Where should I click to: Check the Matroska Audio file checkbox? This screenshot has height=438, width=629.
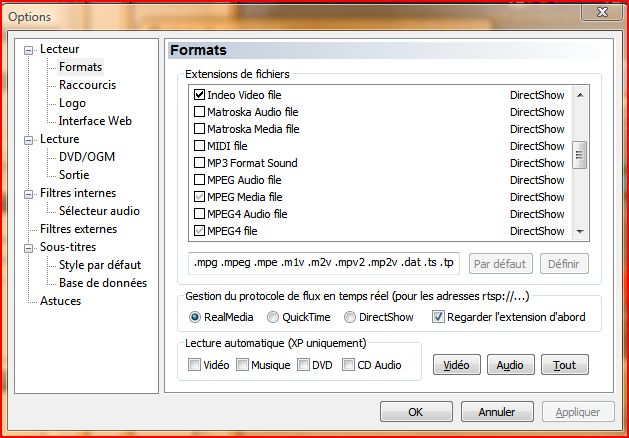199,112
